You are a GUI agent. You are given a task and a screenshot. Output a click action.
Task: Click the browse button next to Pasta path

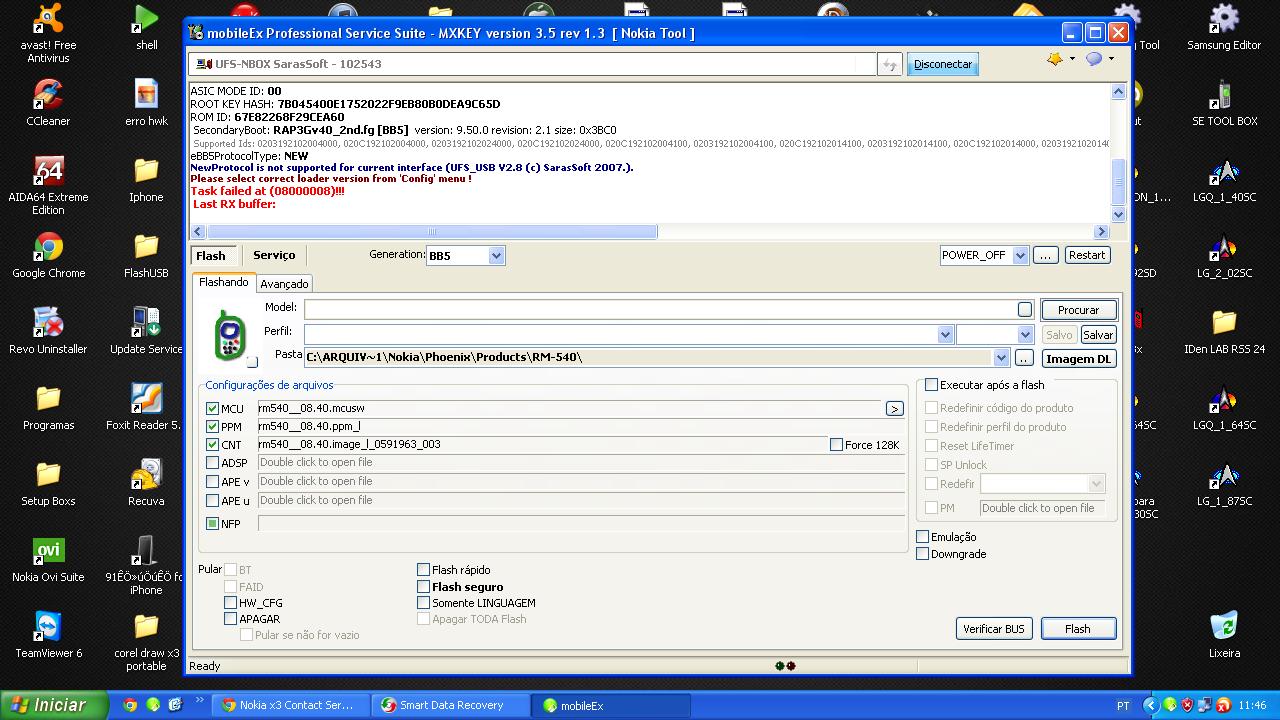1024,358
